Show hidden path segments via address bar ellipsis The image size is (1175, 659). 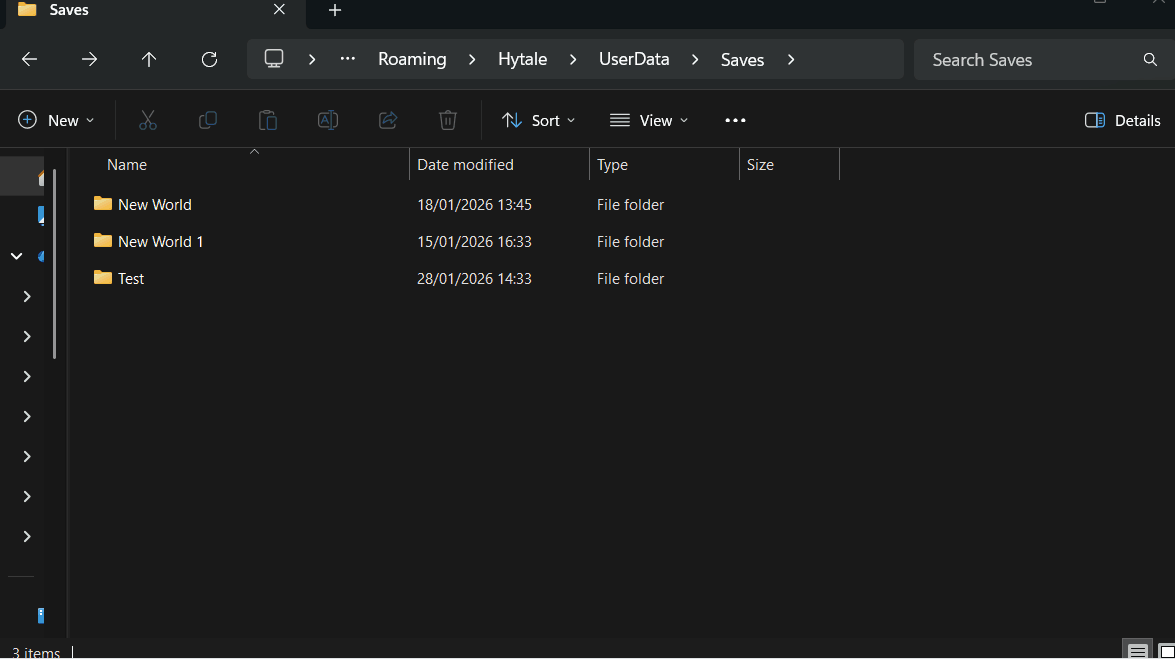(x=348, y=58)
